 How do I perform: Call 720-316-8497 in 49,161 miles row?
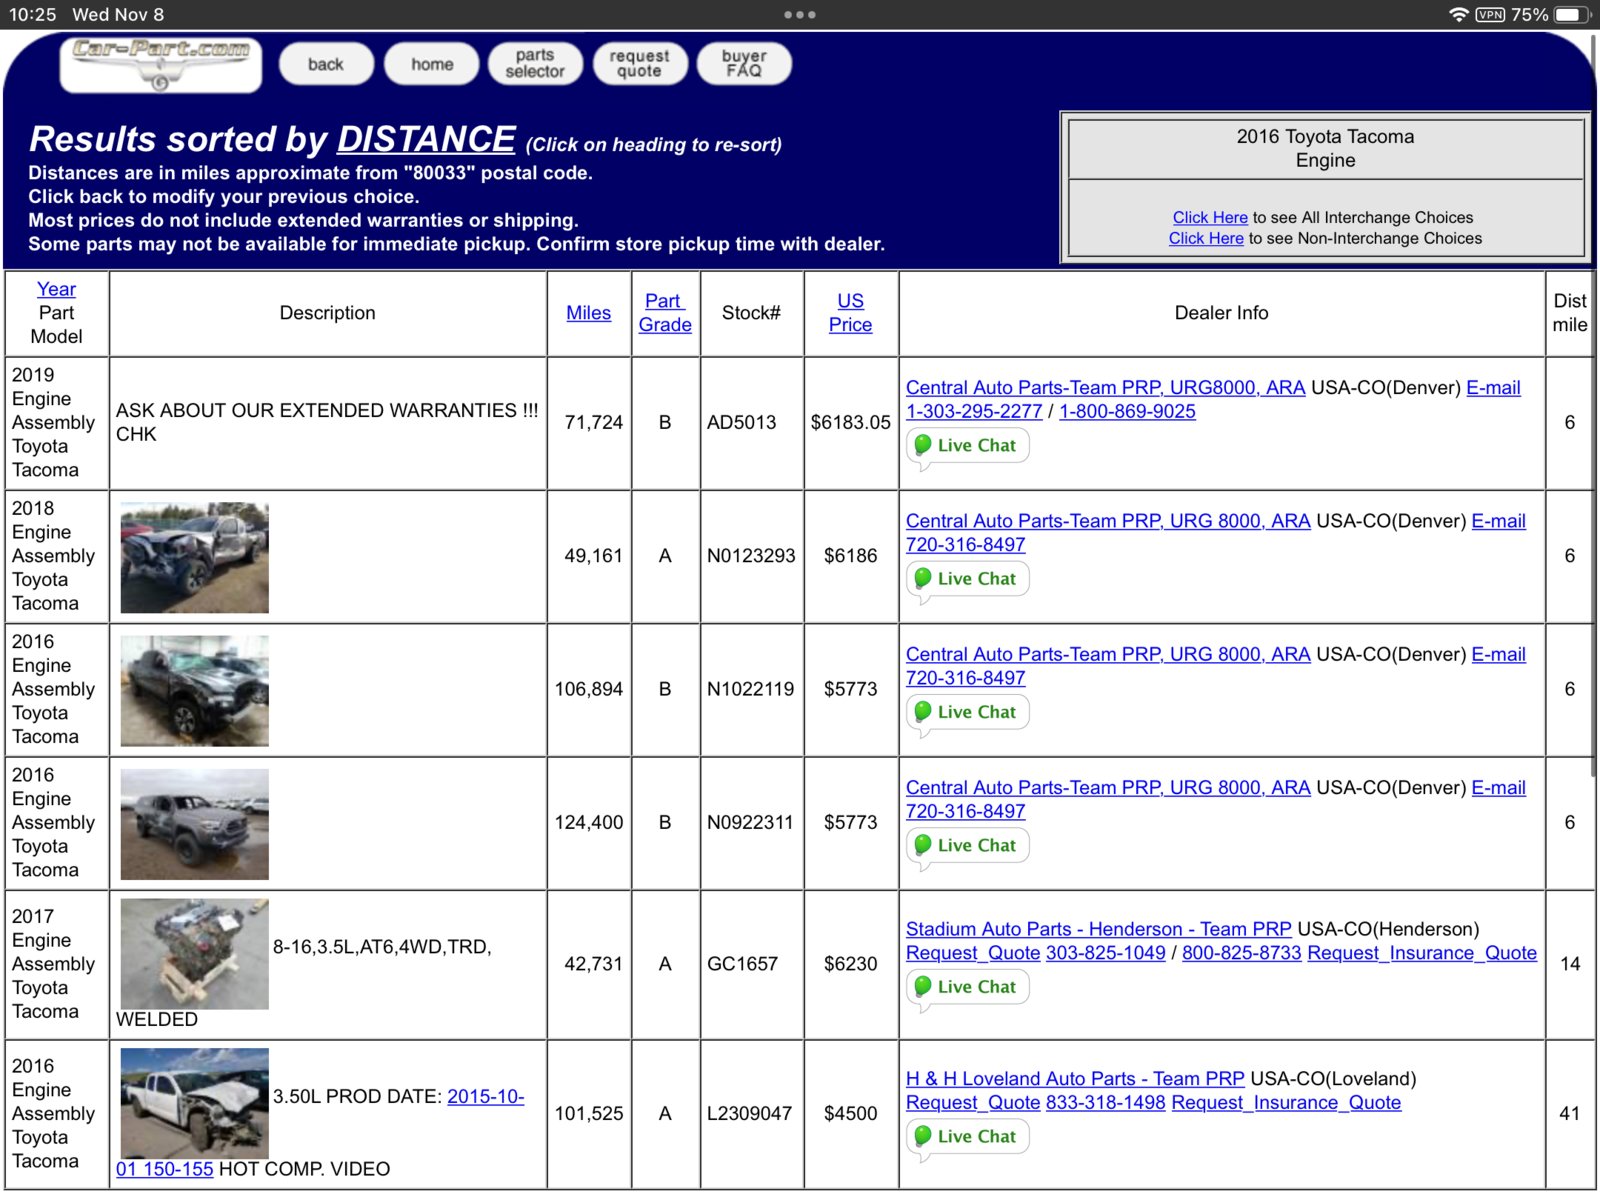coord(965,545)
